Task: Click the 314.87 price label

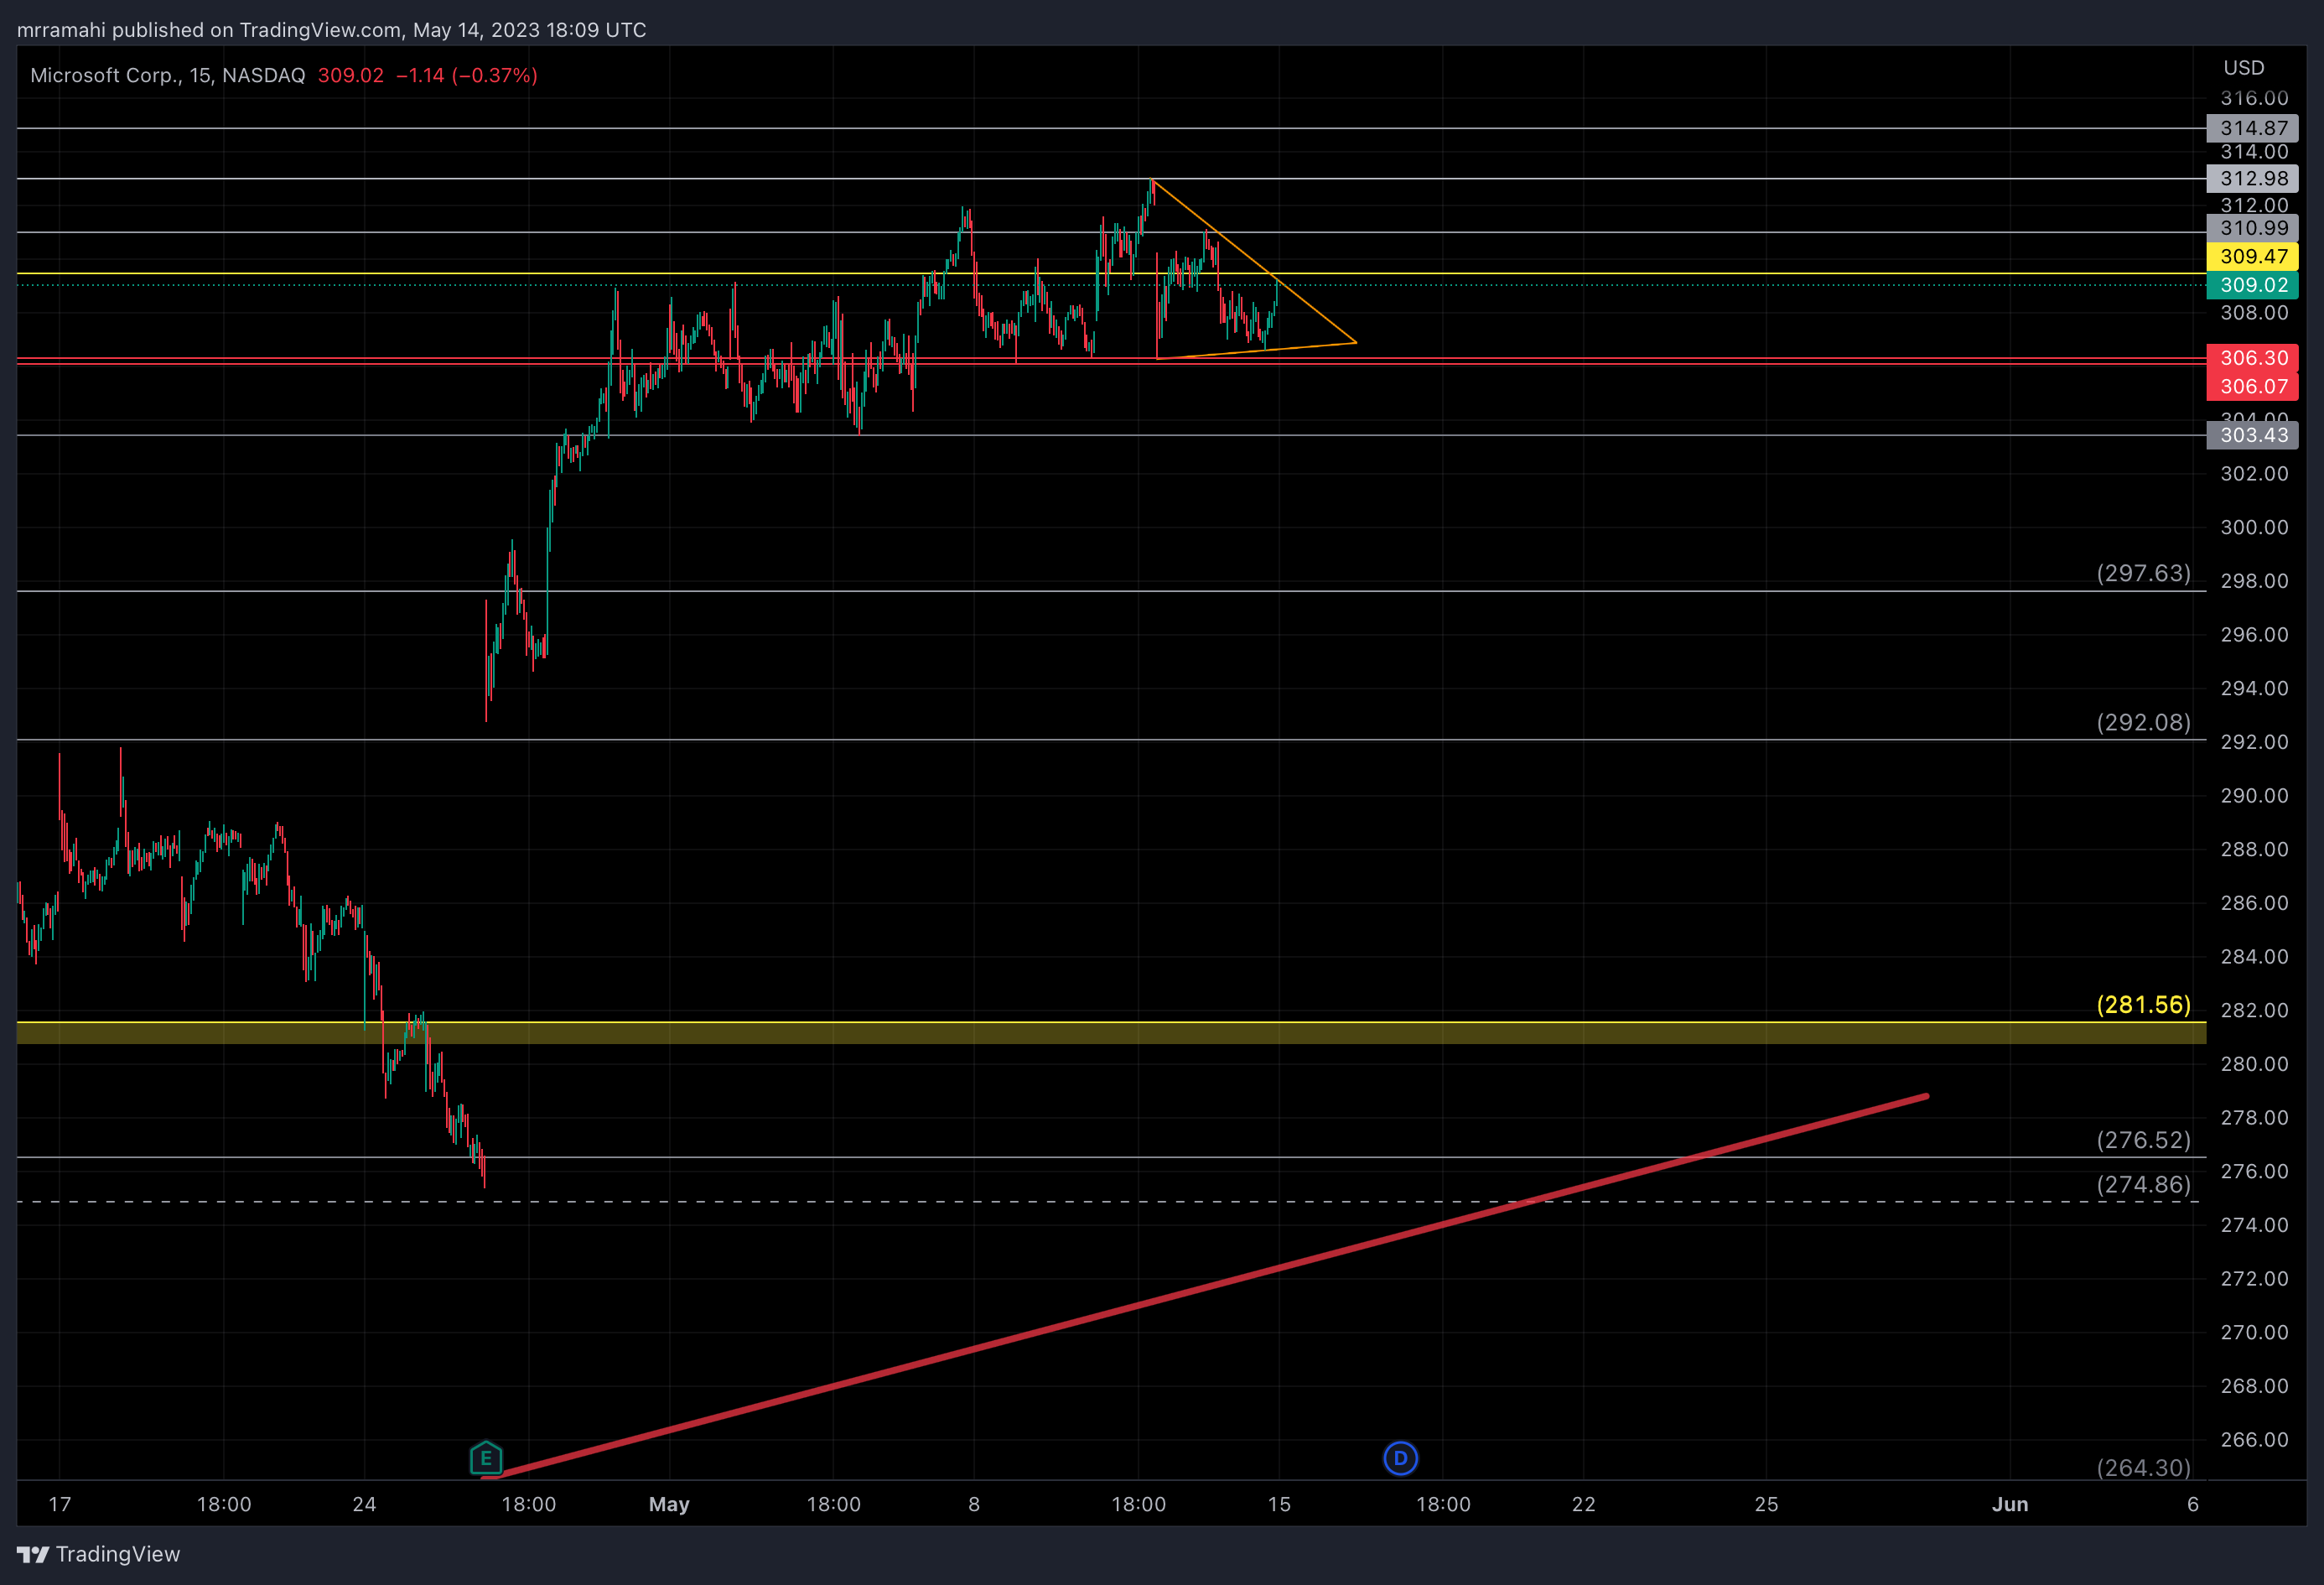Action: pyautogui.click(x=2252, y=128)
